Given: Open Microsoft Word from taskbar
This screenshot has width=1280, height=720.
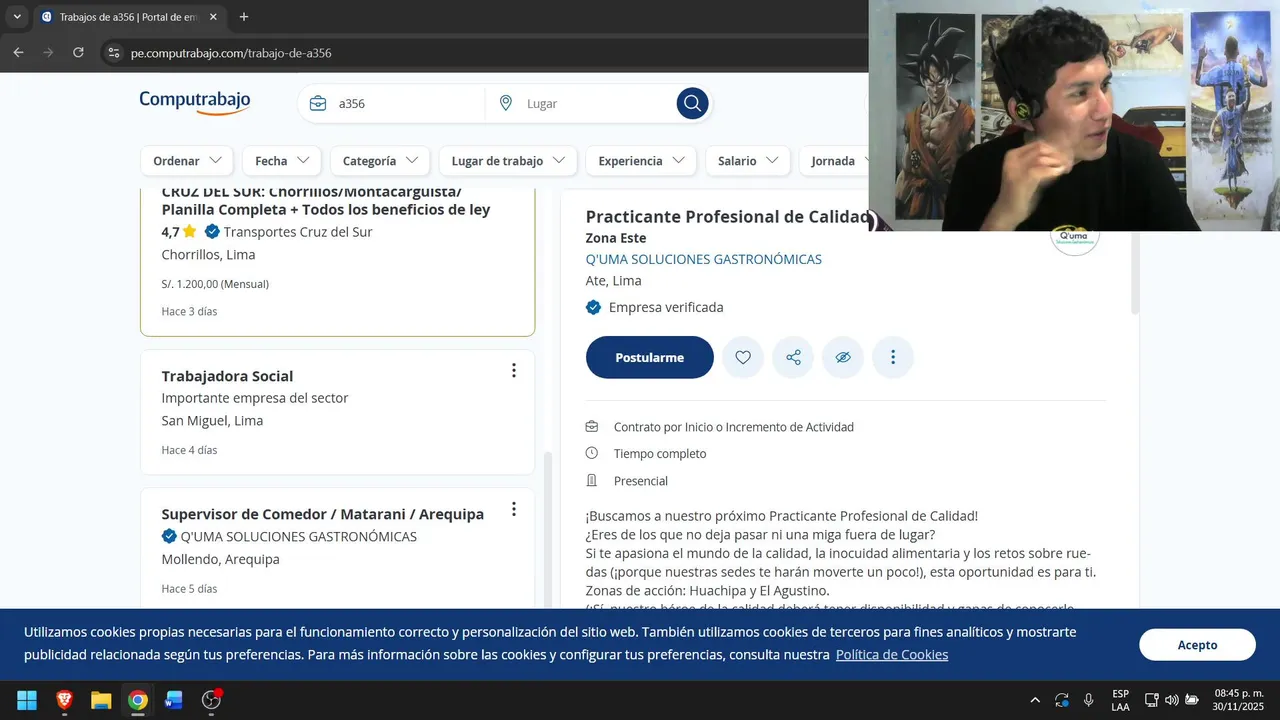Looking at the screenshot, I should click(174, 700).
